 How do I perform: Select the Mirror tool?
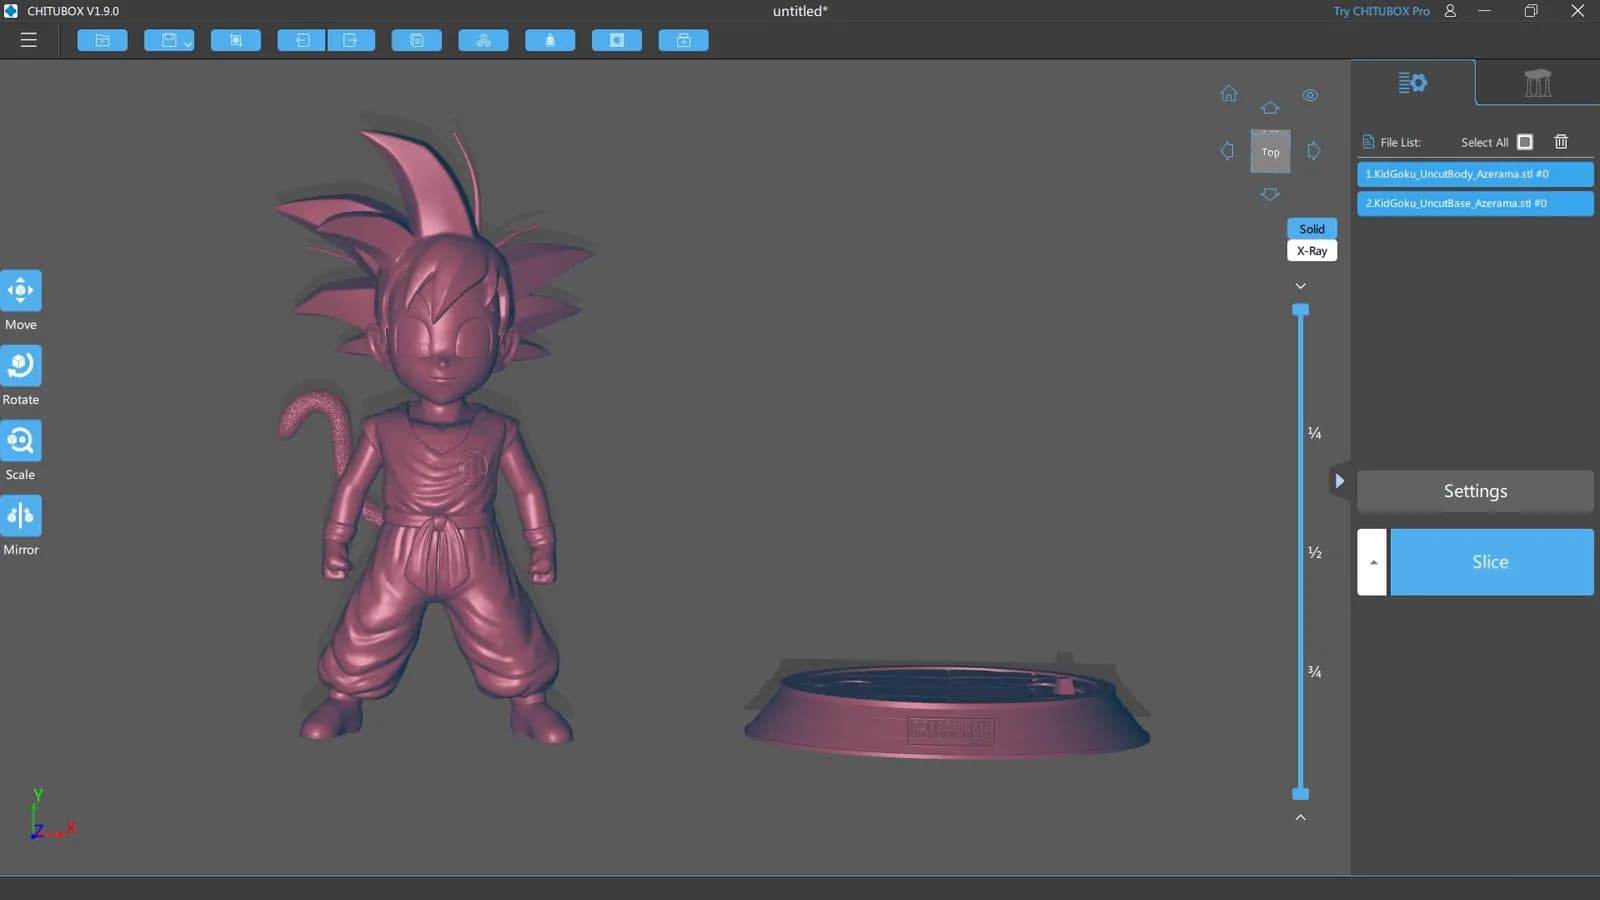21,516
